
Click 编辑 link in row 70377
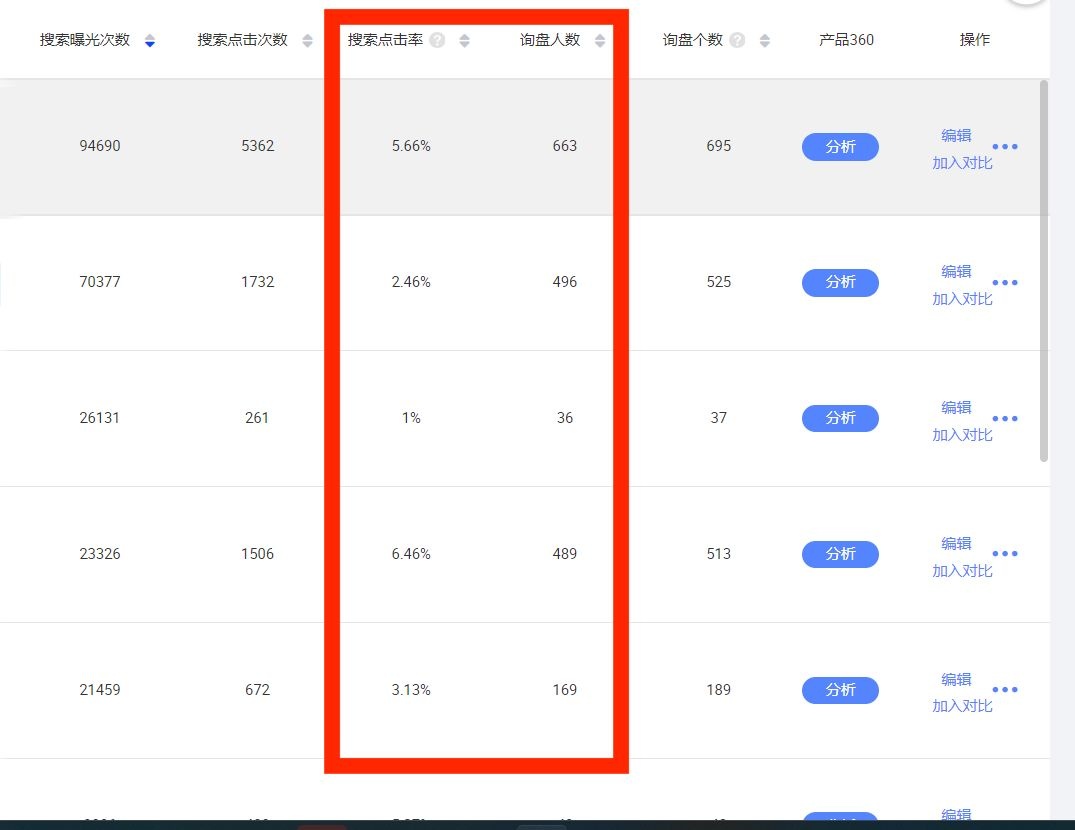[x=956, y=272]
